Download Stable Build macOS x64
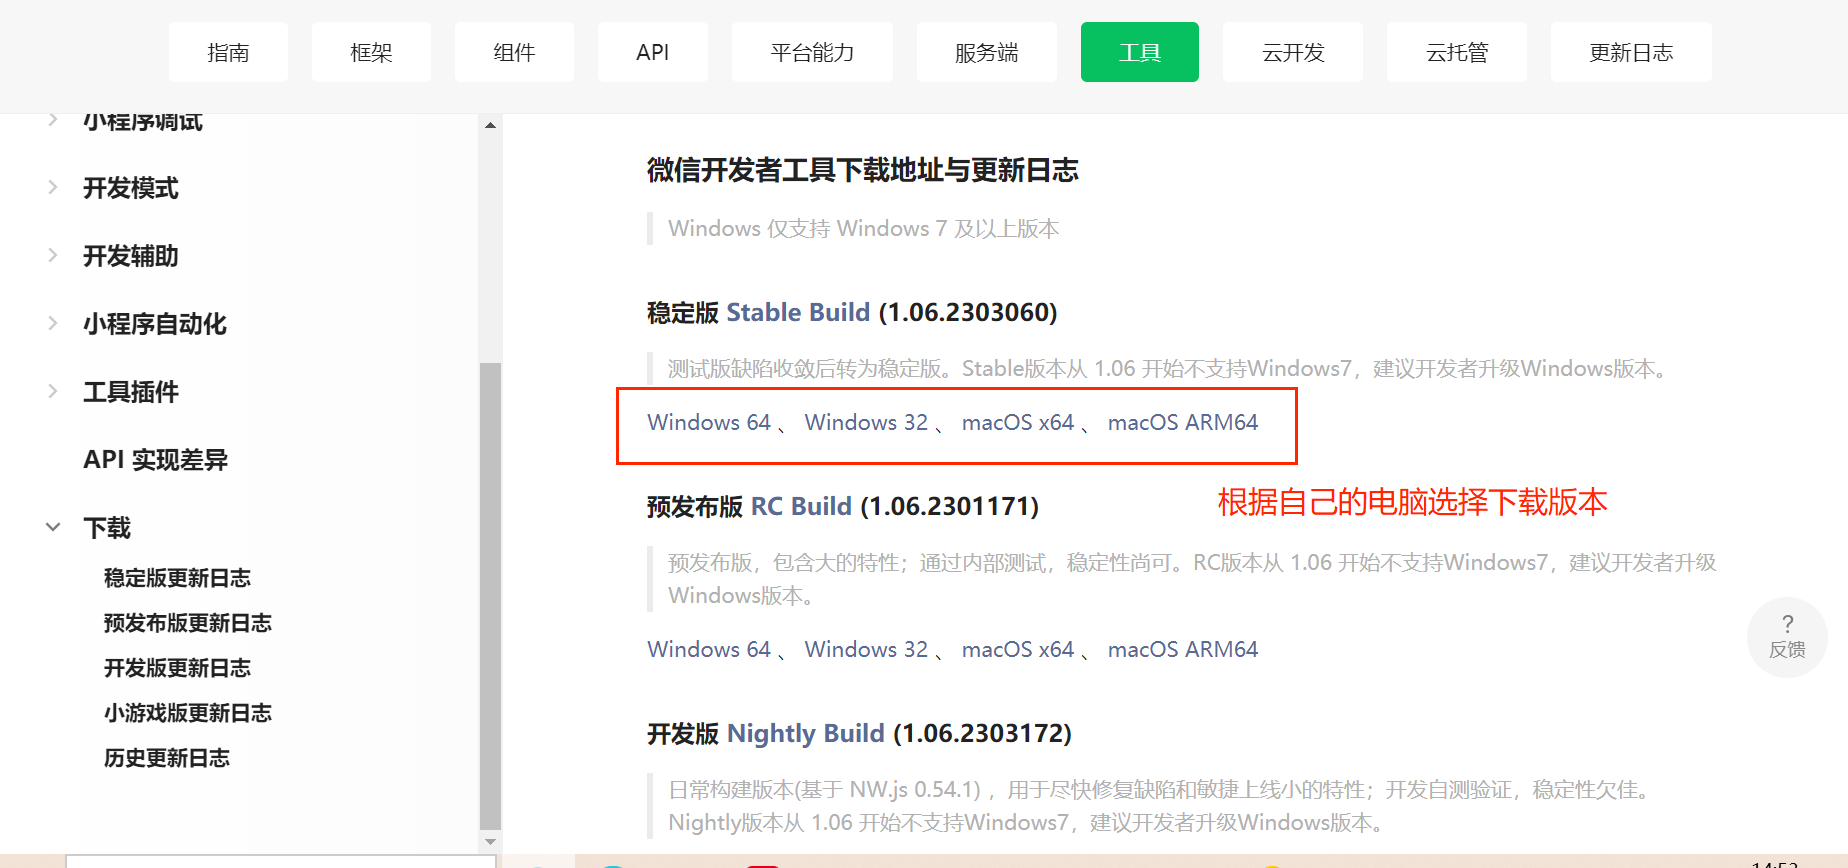1848x868 pixels. tap(1018, 422)
